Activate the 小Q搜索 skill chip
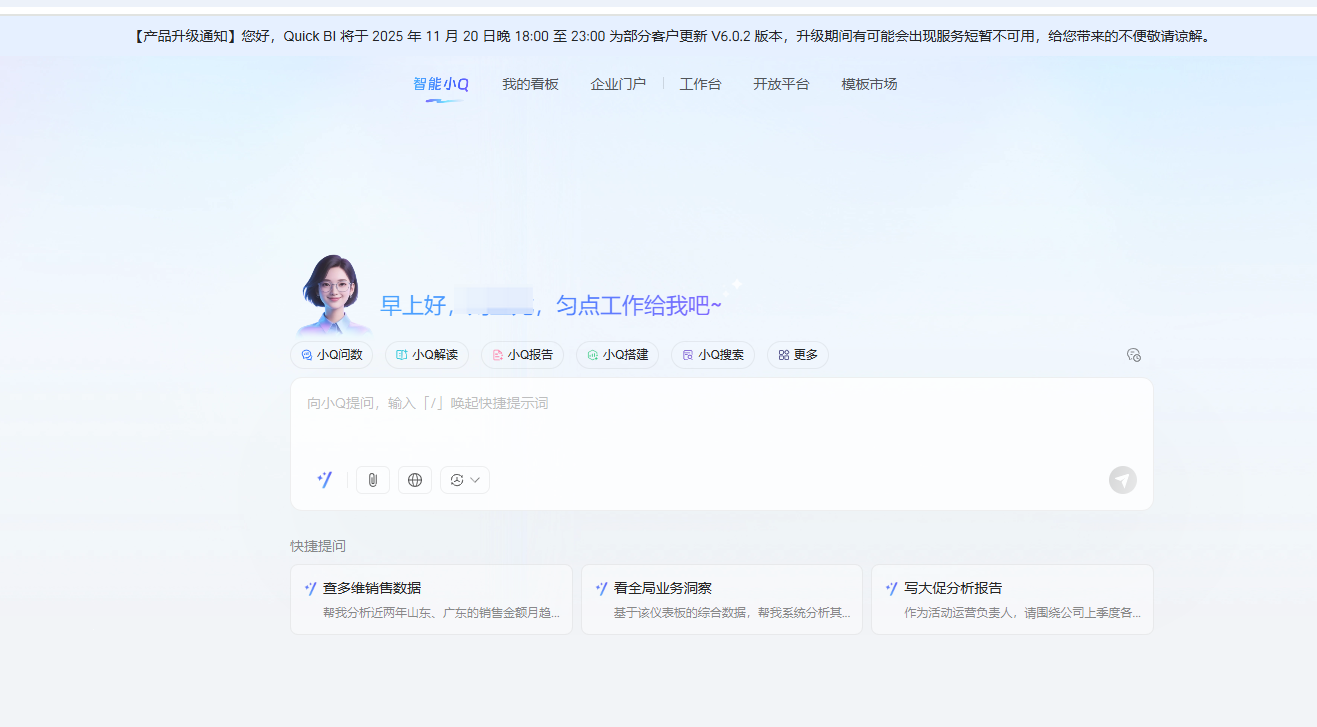Screen dimensions: 1317x727 [713, 355]
